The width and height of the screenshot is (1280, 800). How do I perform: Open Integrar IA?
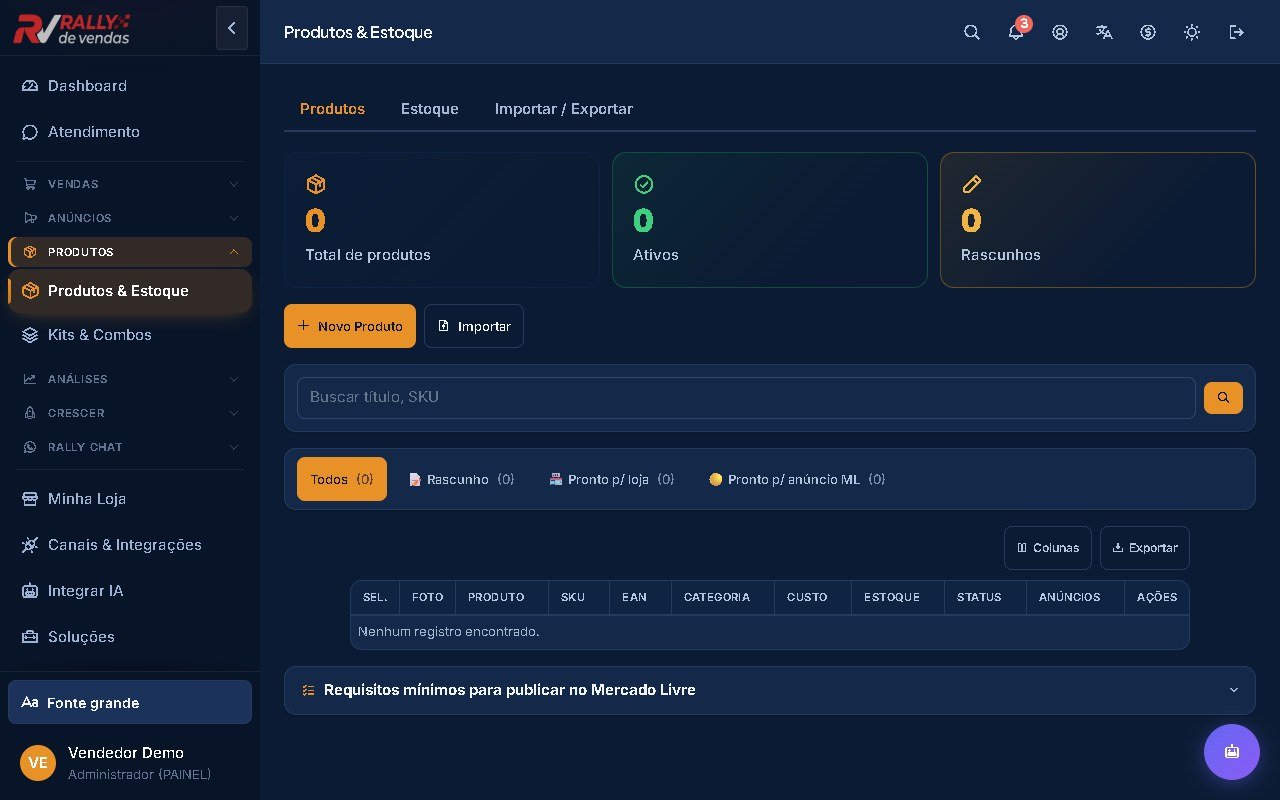tap(130, 591)
